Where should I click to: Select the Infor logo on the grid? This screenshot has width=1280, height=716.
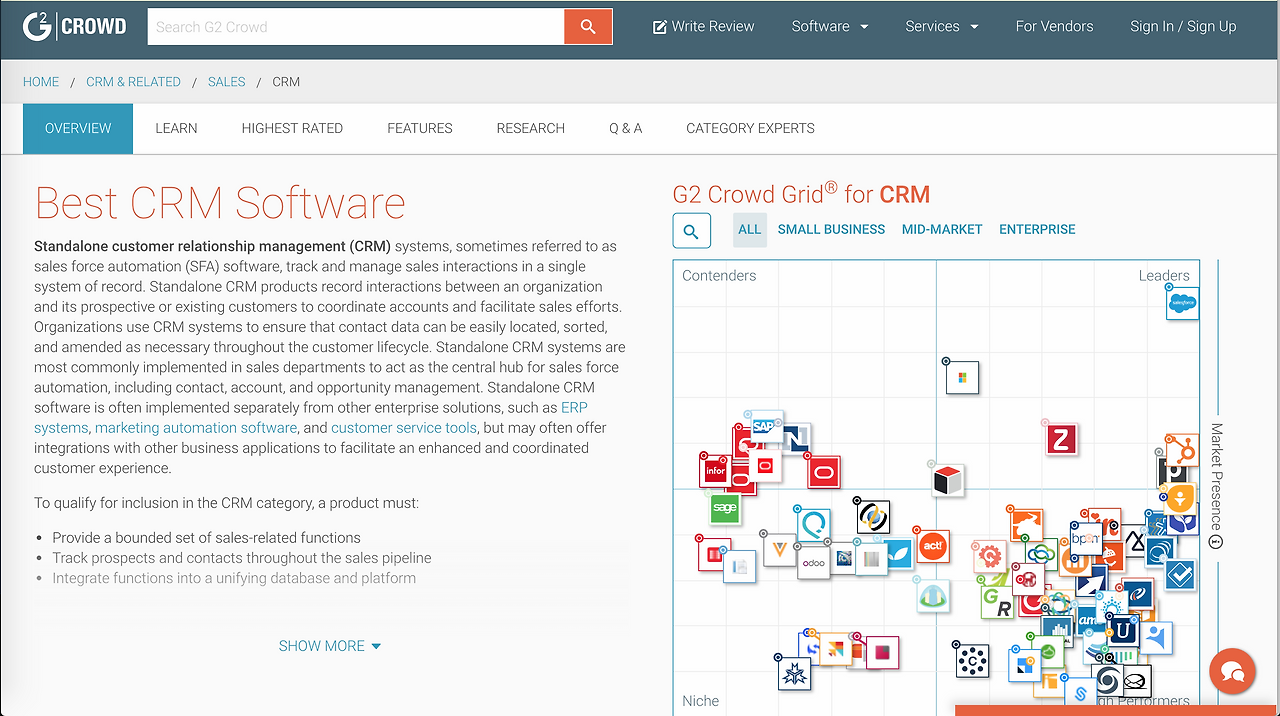pos(715,470)
